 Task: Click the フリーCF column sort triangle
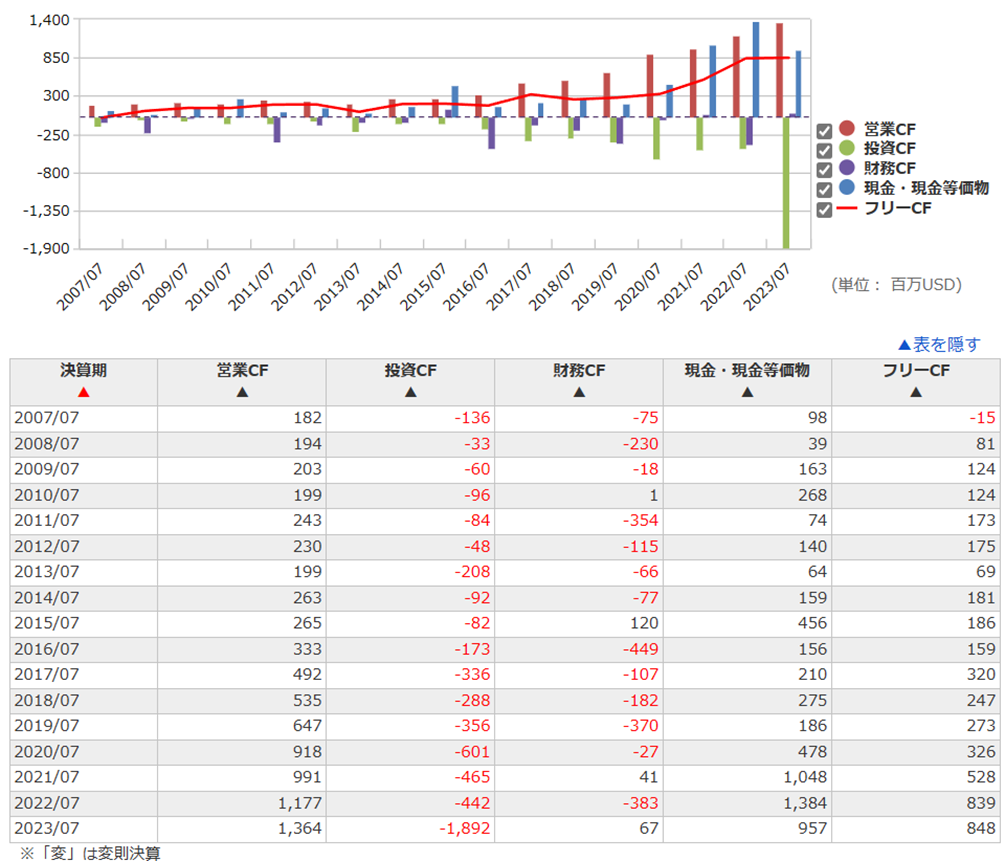click(915, 393)
